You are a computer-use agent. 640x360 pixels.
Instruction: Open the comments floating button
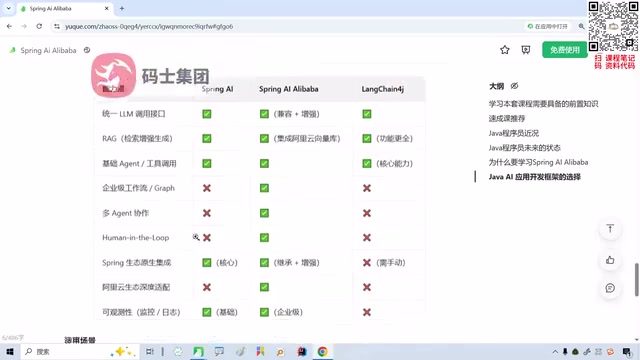[x=610, y=288]
